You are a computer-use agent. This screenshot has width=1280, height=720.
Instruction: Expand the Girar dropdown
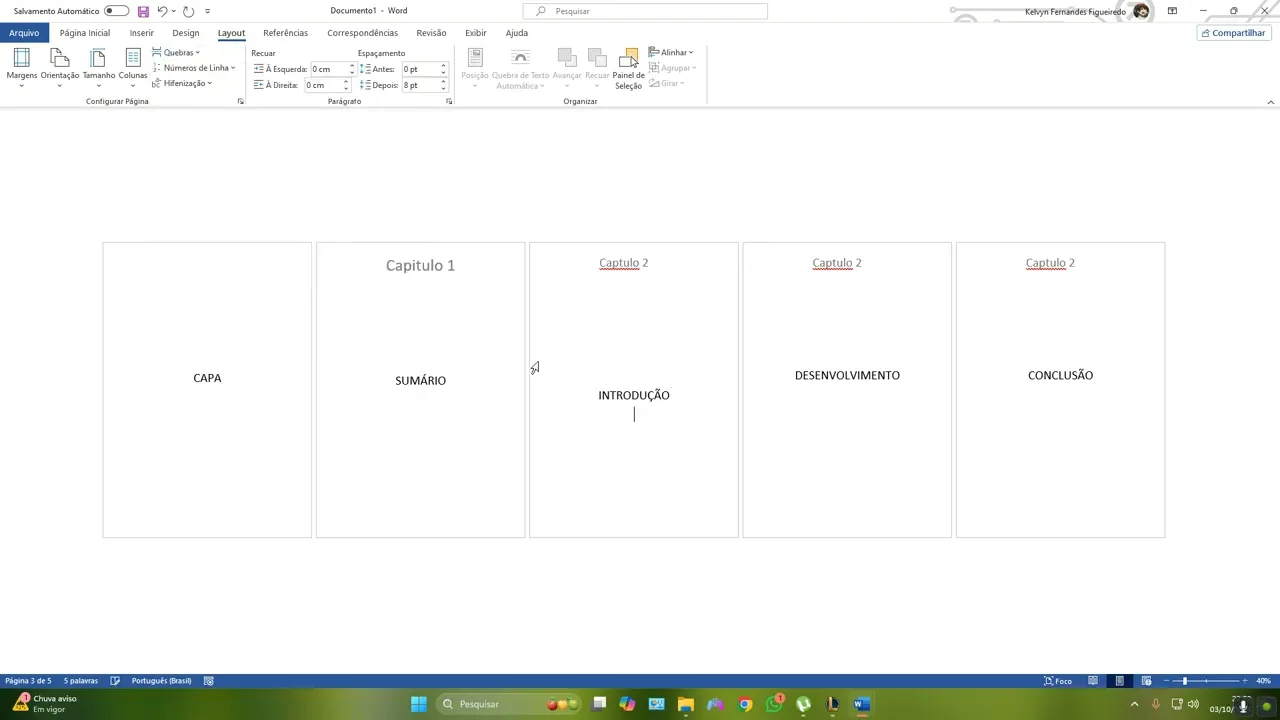(x=667, y=83)
